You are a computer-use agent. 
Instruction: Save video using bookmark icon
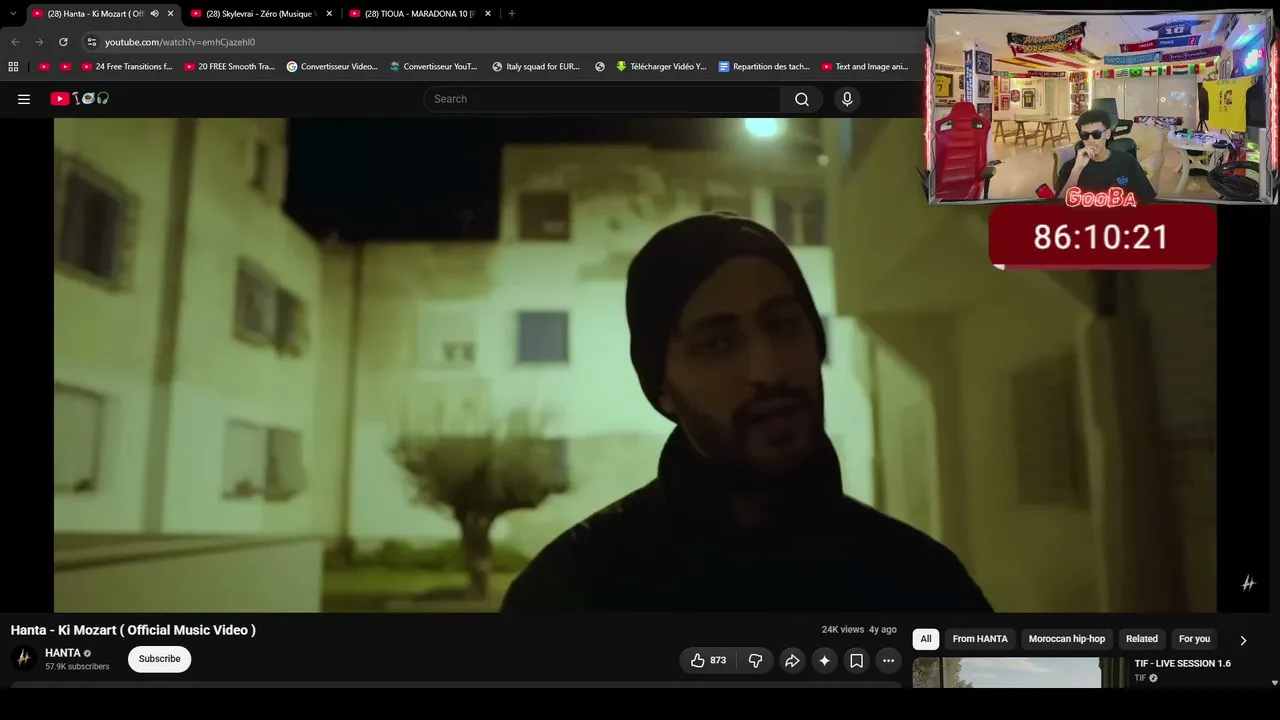pyautogui.click(x=856, y=660)
